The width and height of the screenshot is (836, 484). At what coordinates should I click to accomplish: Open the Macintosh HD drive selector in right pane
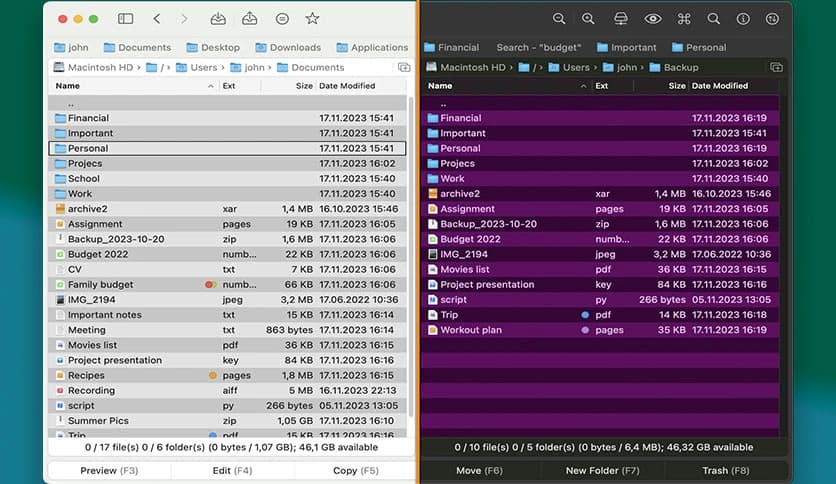pos(470,67)
